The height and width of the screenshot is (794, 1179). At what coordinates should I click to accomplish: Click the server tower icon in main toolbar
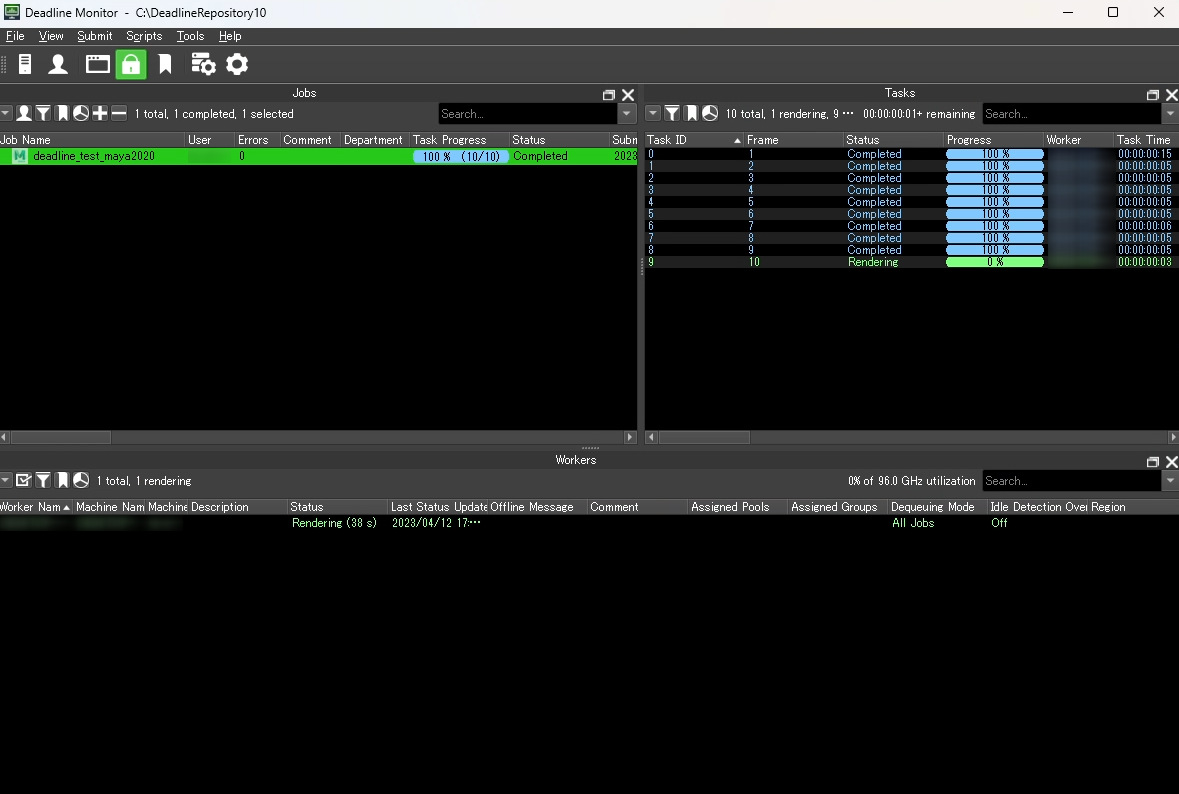point(25,65)
